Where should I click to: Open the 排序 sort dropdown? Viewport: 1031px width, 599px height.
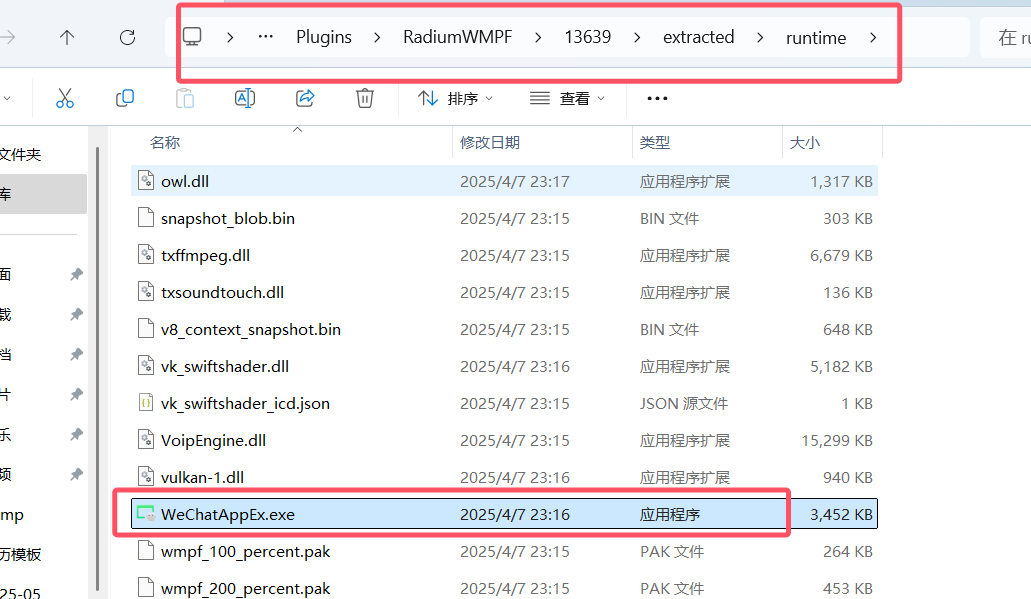tap(455, 98)
